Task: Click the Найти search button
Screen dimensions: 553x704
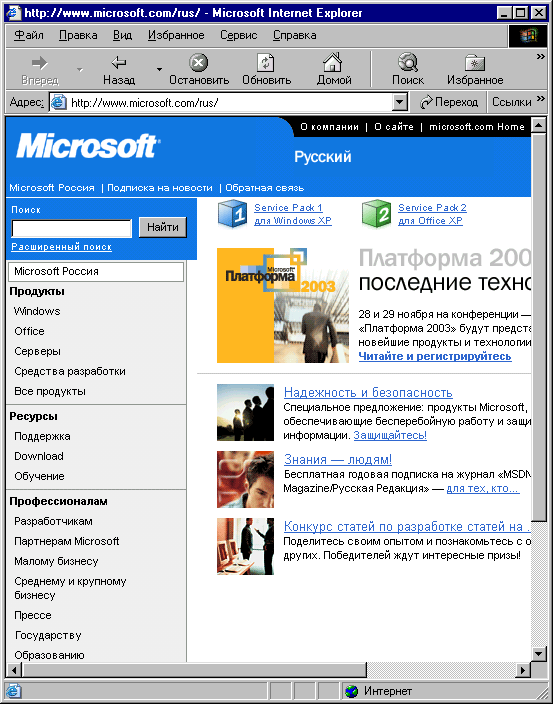Action: coord(162,227)
